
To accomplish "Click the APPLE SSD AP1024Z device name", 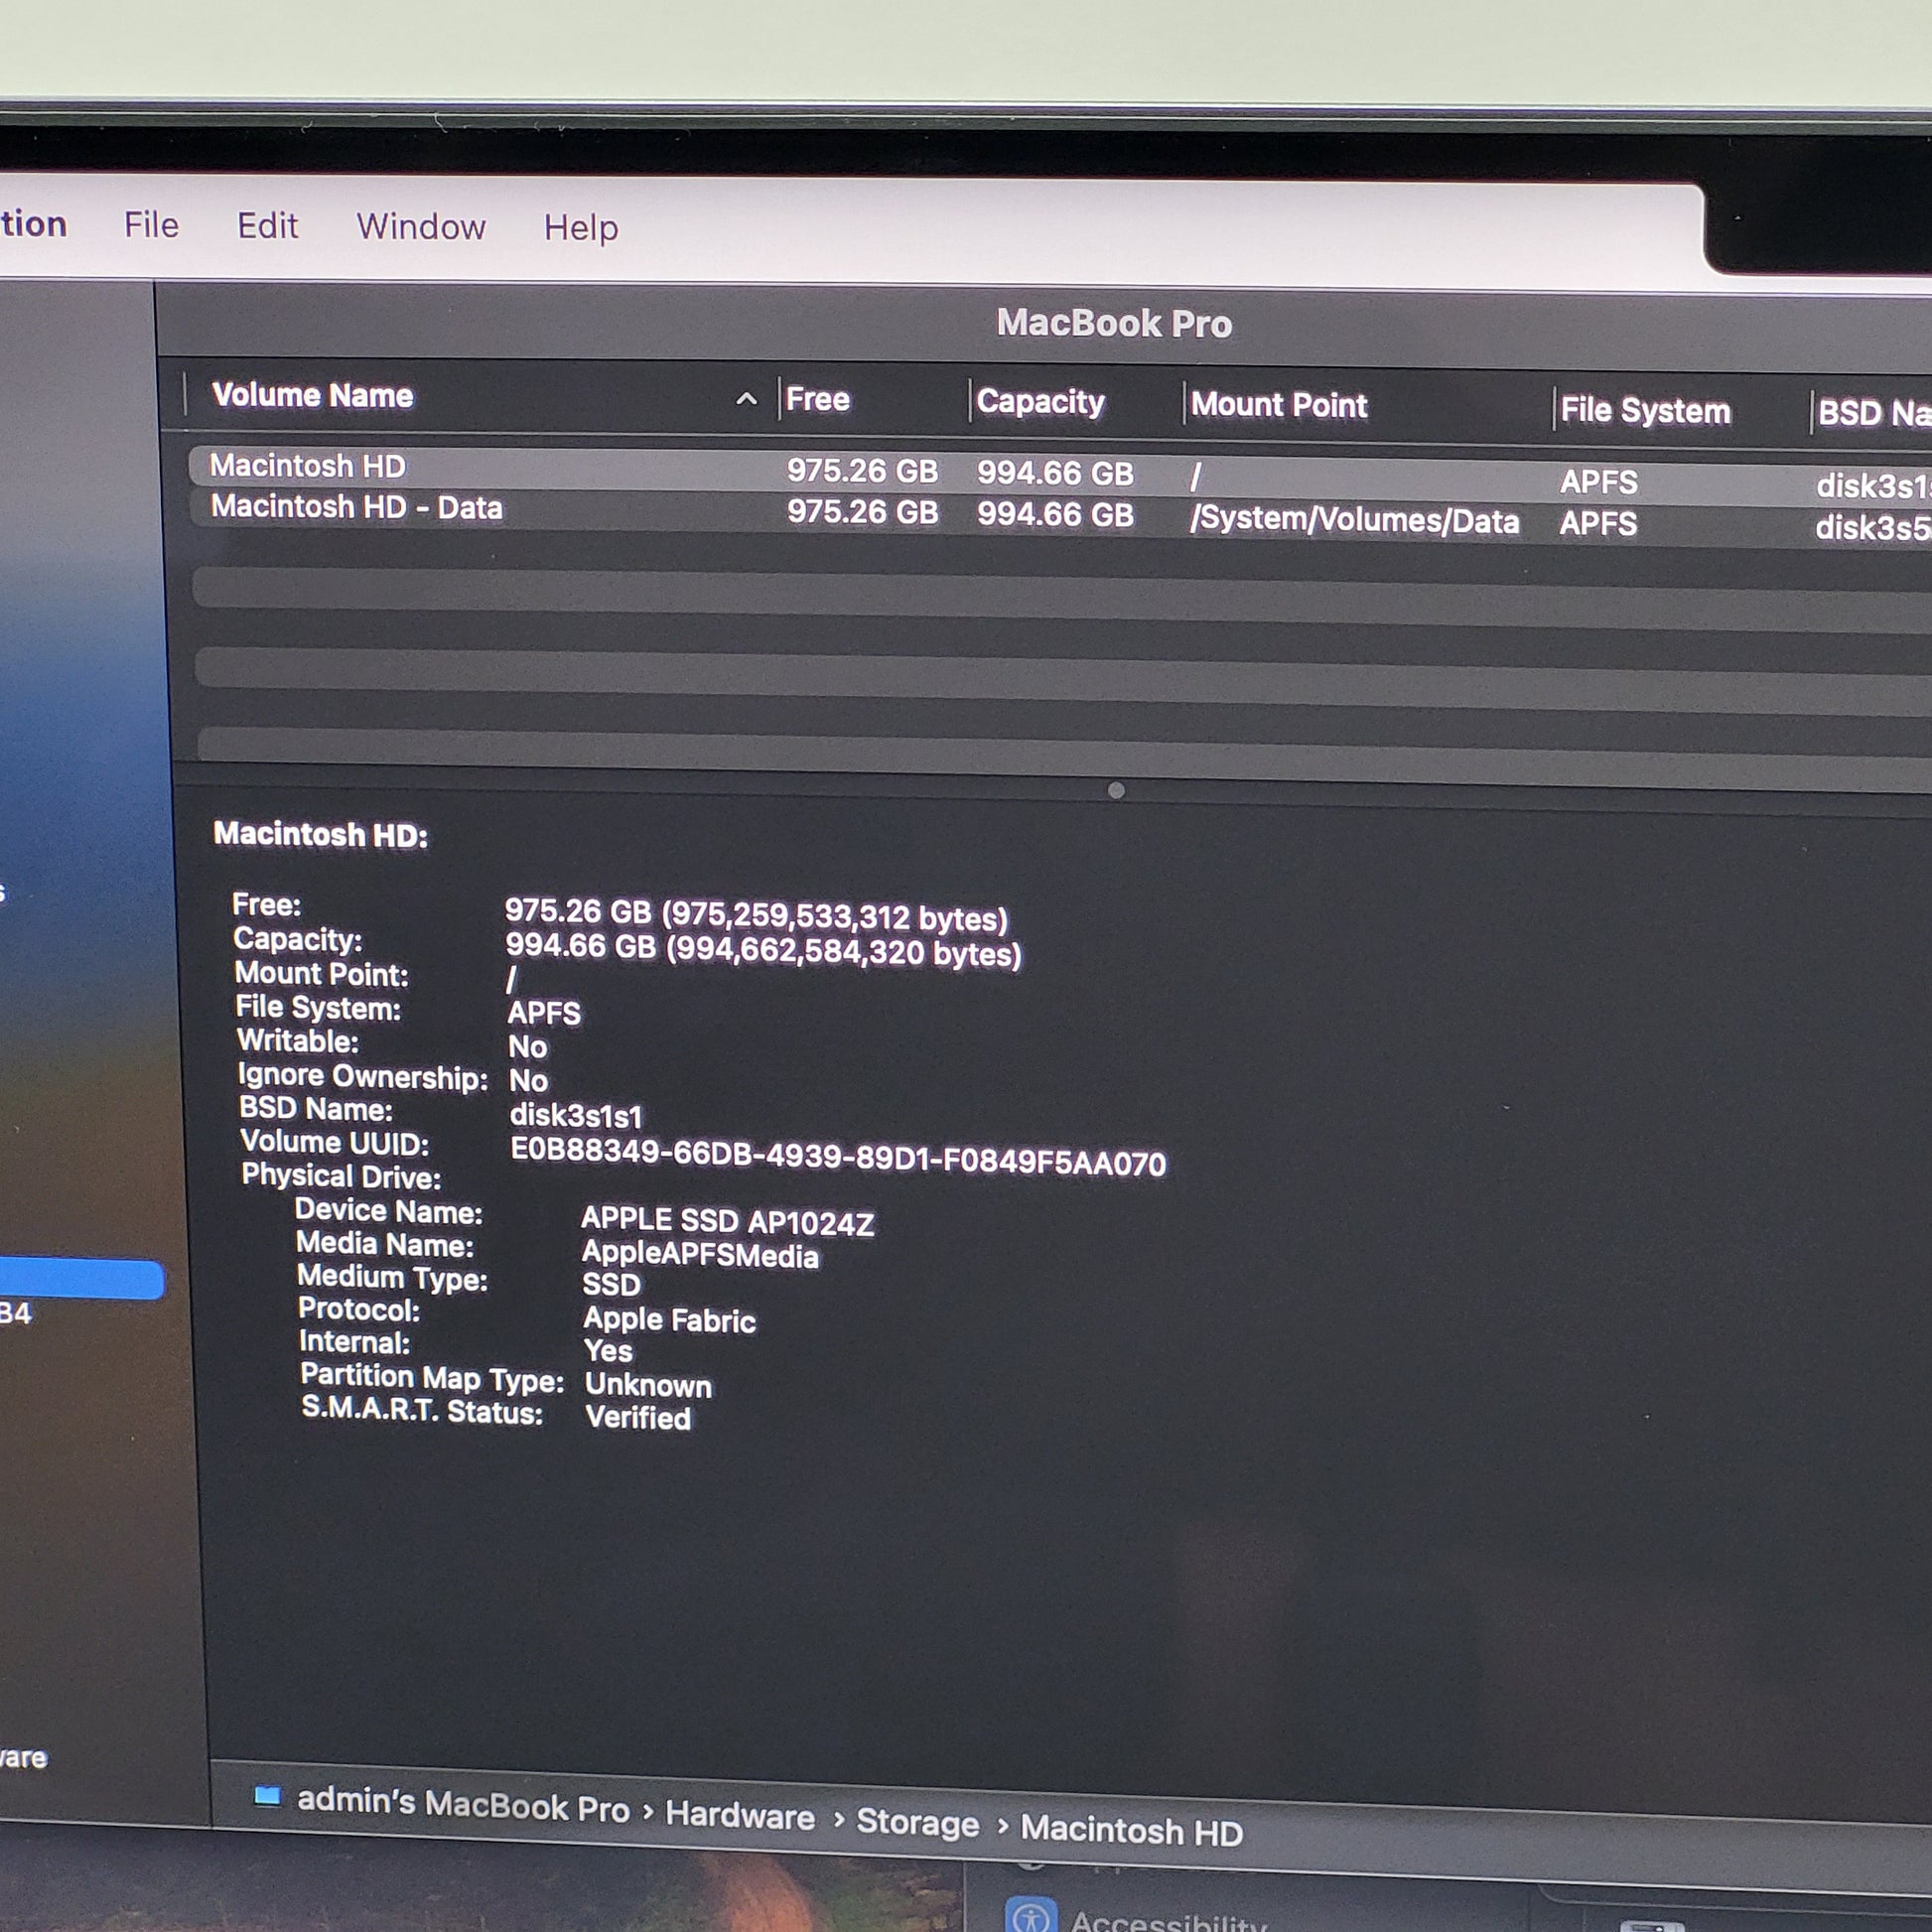I will point(728,1221).
